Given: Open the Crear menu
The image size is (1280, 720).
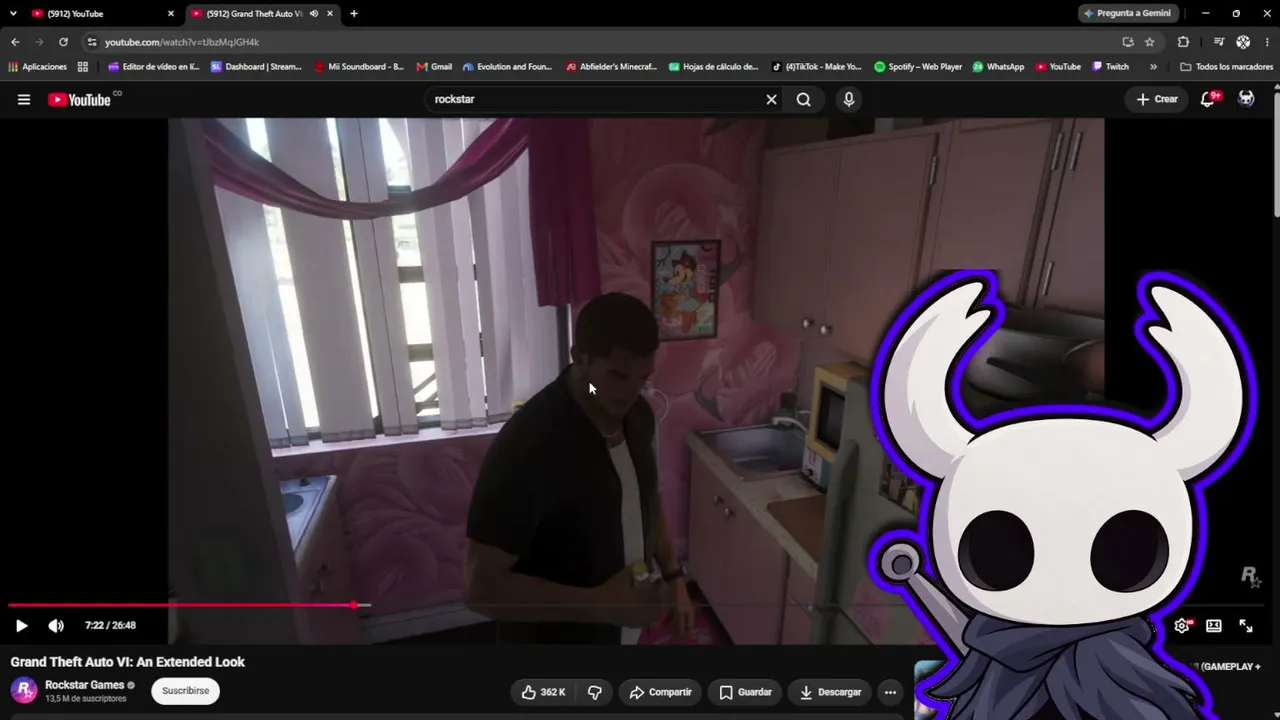Looking at the screenshot, I should (1157, 99).
